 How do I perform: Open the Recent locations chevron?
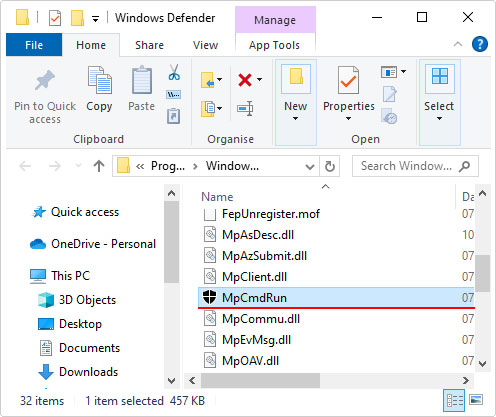79,166
